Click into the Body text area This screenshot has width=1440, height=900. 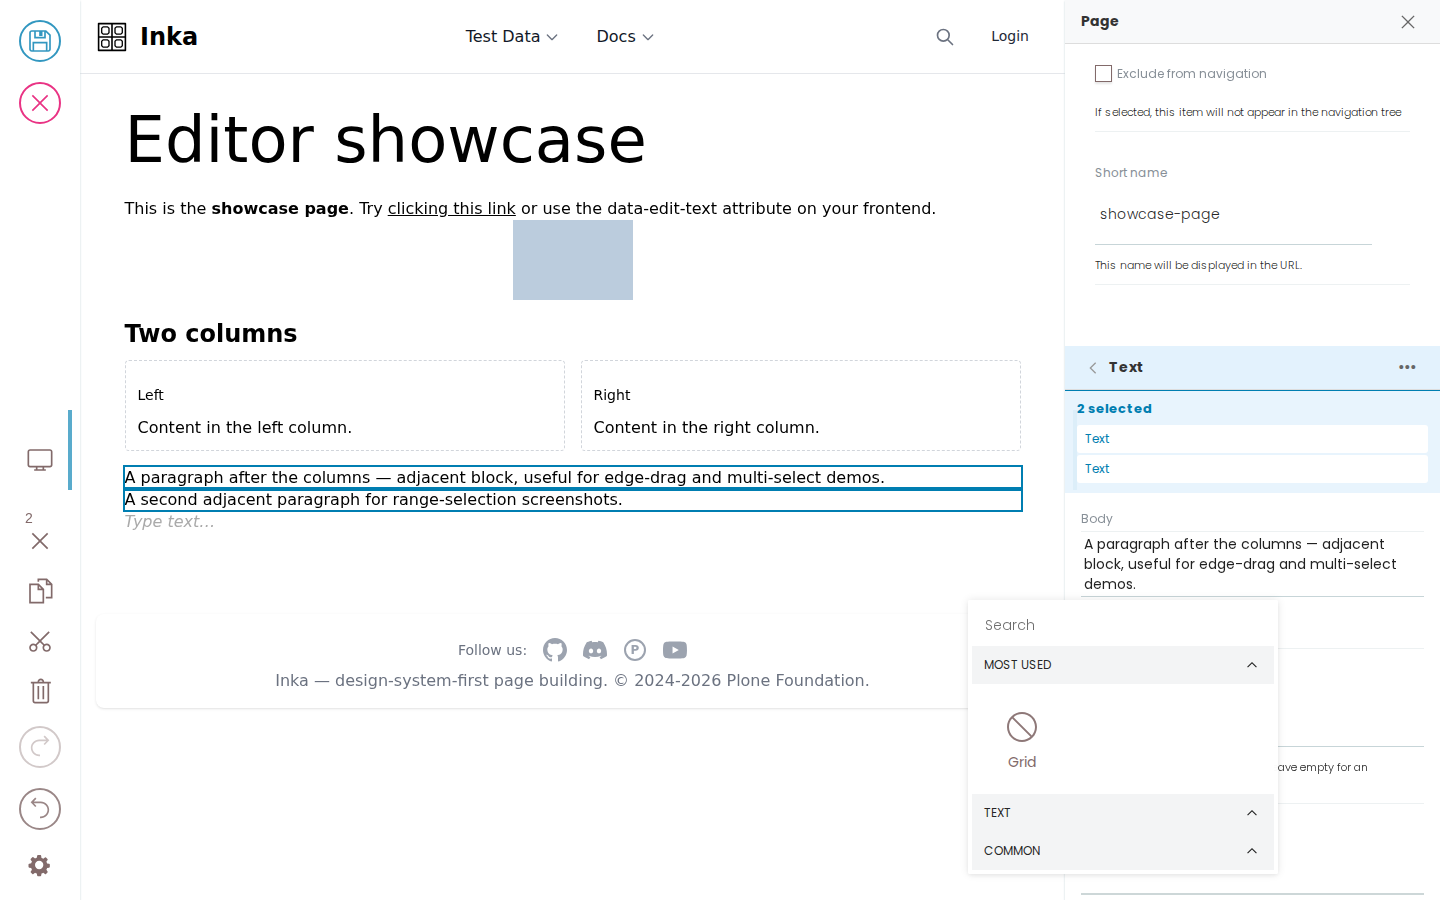(x=1252, y=564)
